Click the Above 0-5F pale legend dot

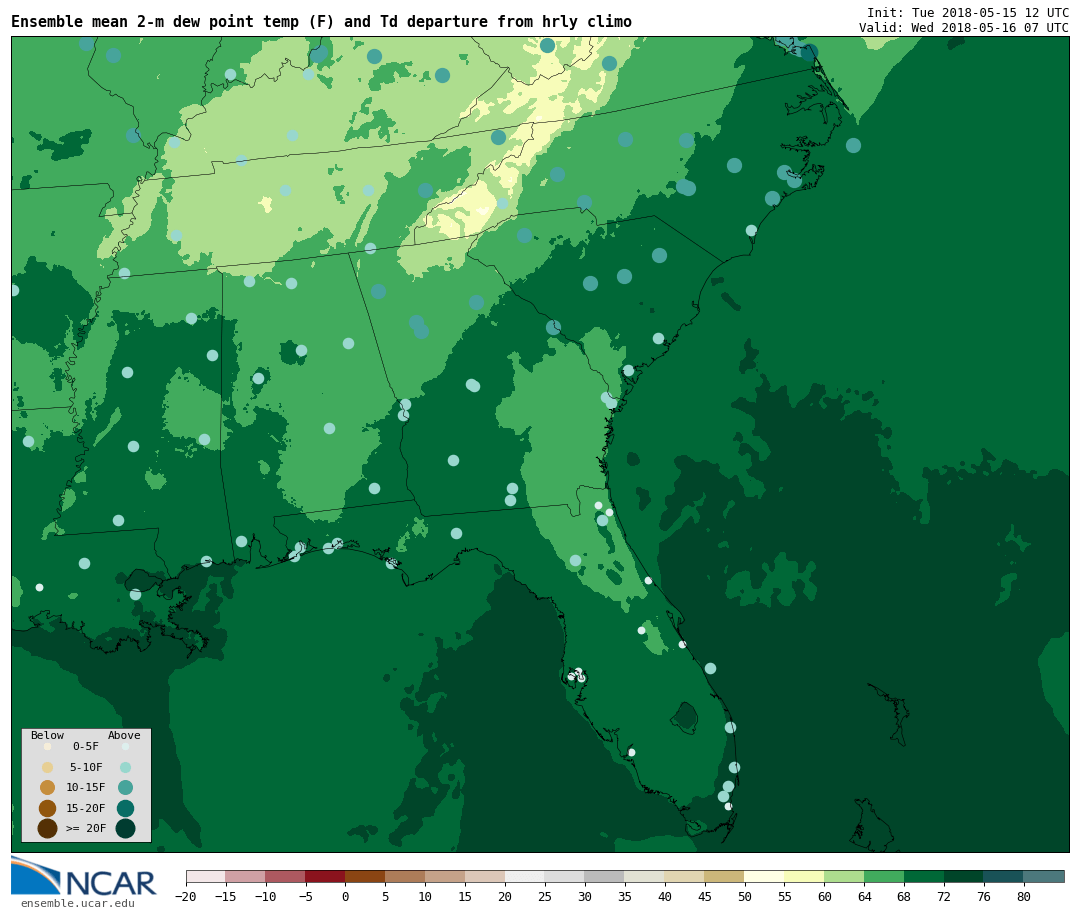point(125,746)
